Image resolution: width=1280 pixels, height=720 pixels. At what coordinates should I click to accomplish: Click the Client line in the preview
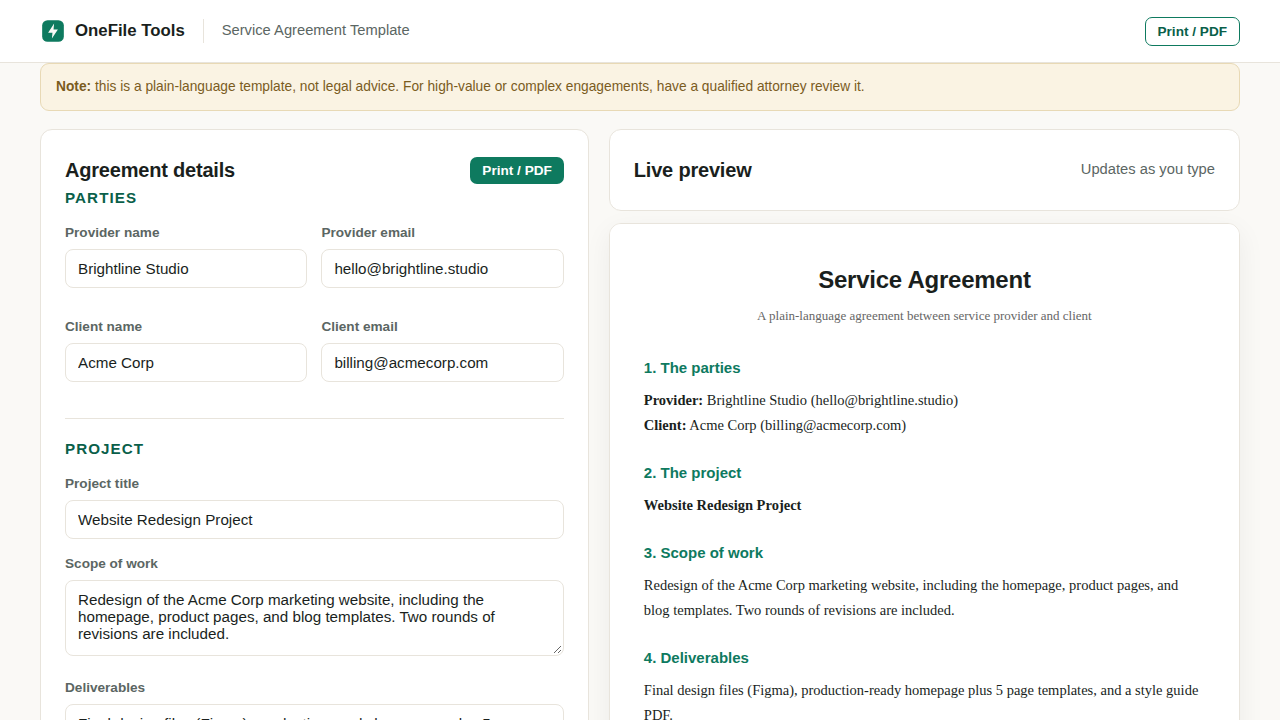(775, 425)
